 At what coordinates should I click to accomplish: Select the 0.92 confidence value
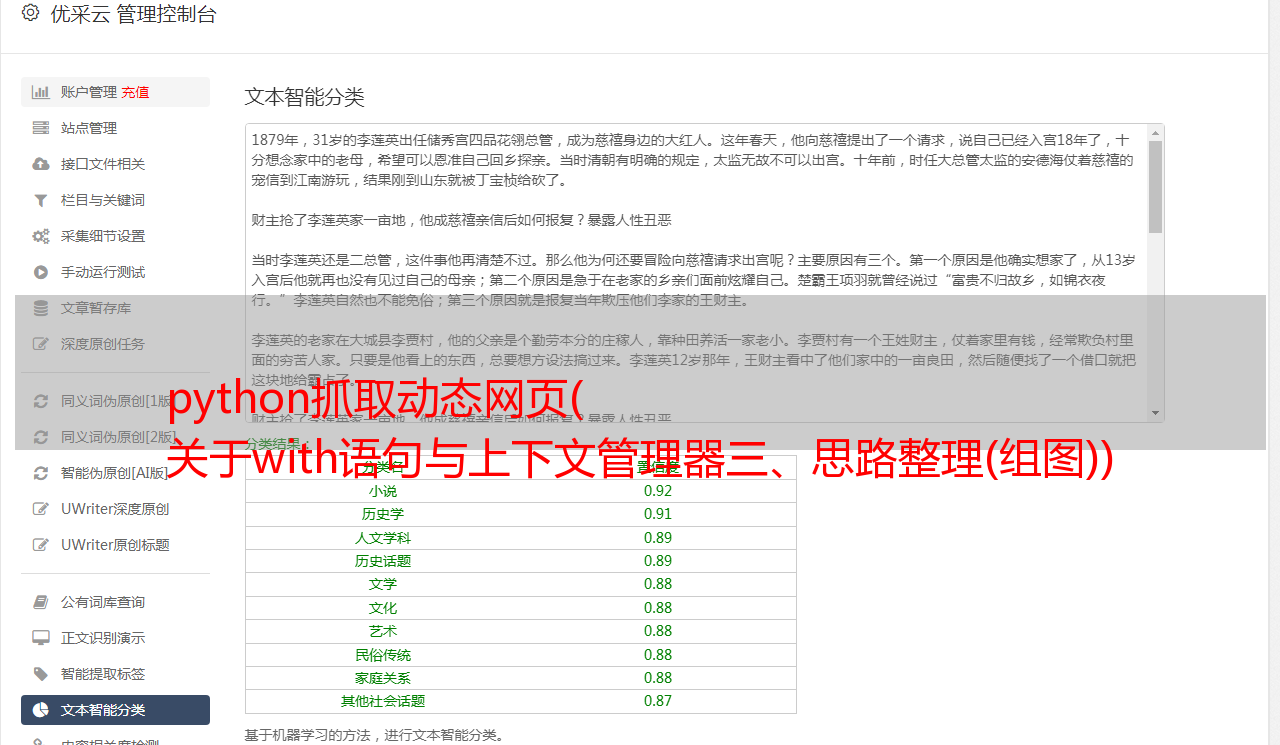click(x=658, y=491)
